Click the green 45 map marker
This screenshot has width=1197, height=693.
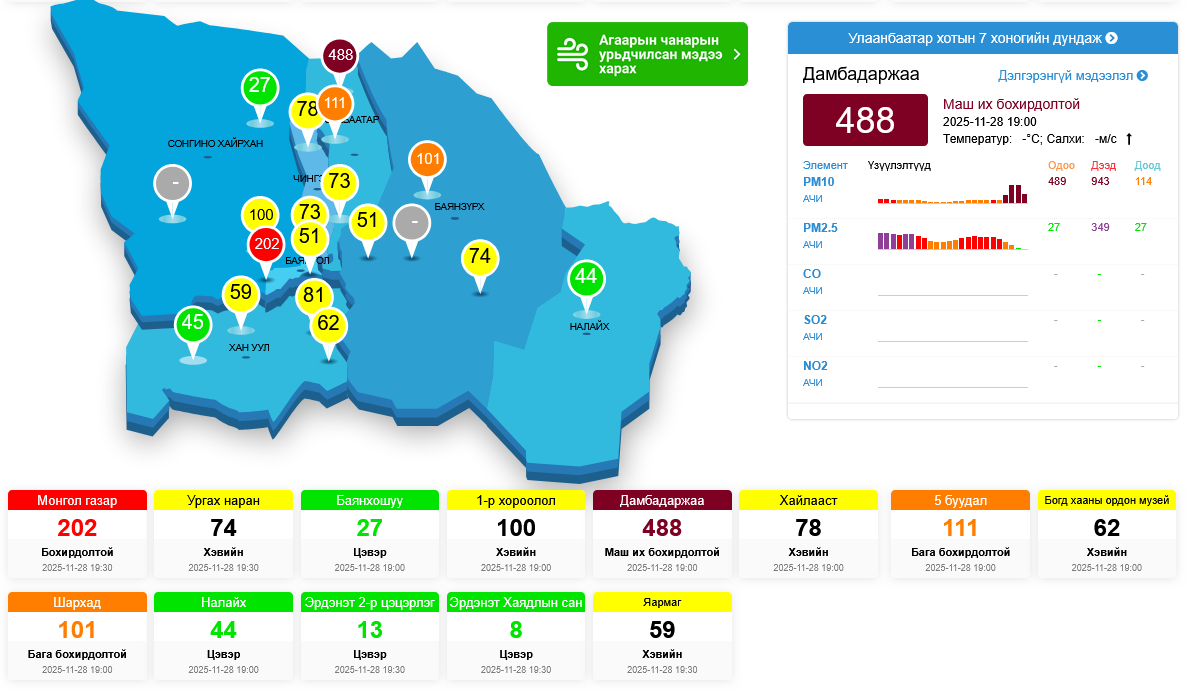[x=193, y=324]
